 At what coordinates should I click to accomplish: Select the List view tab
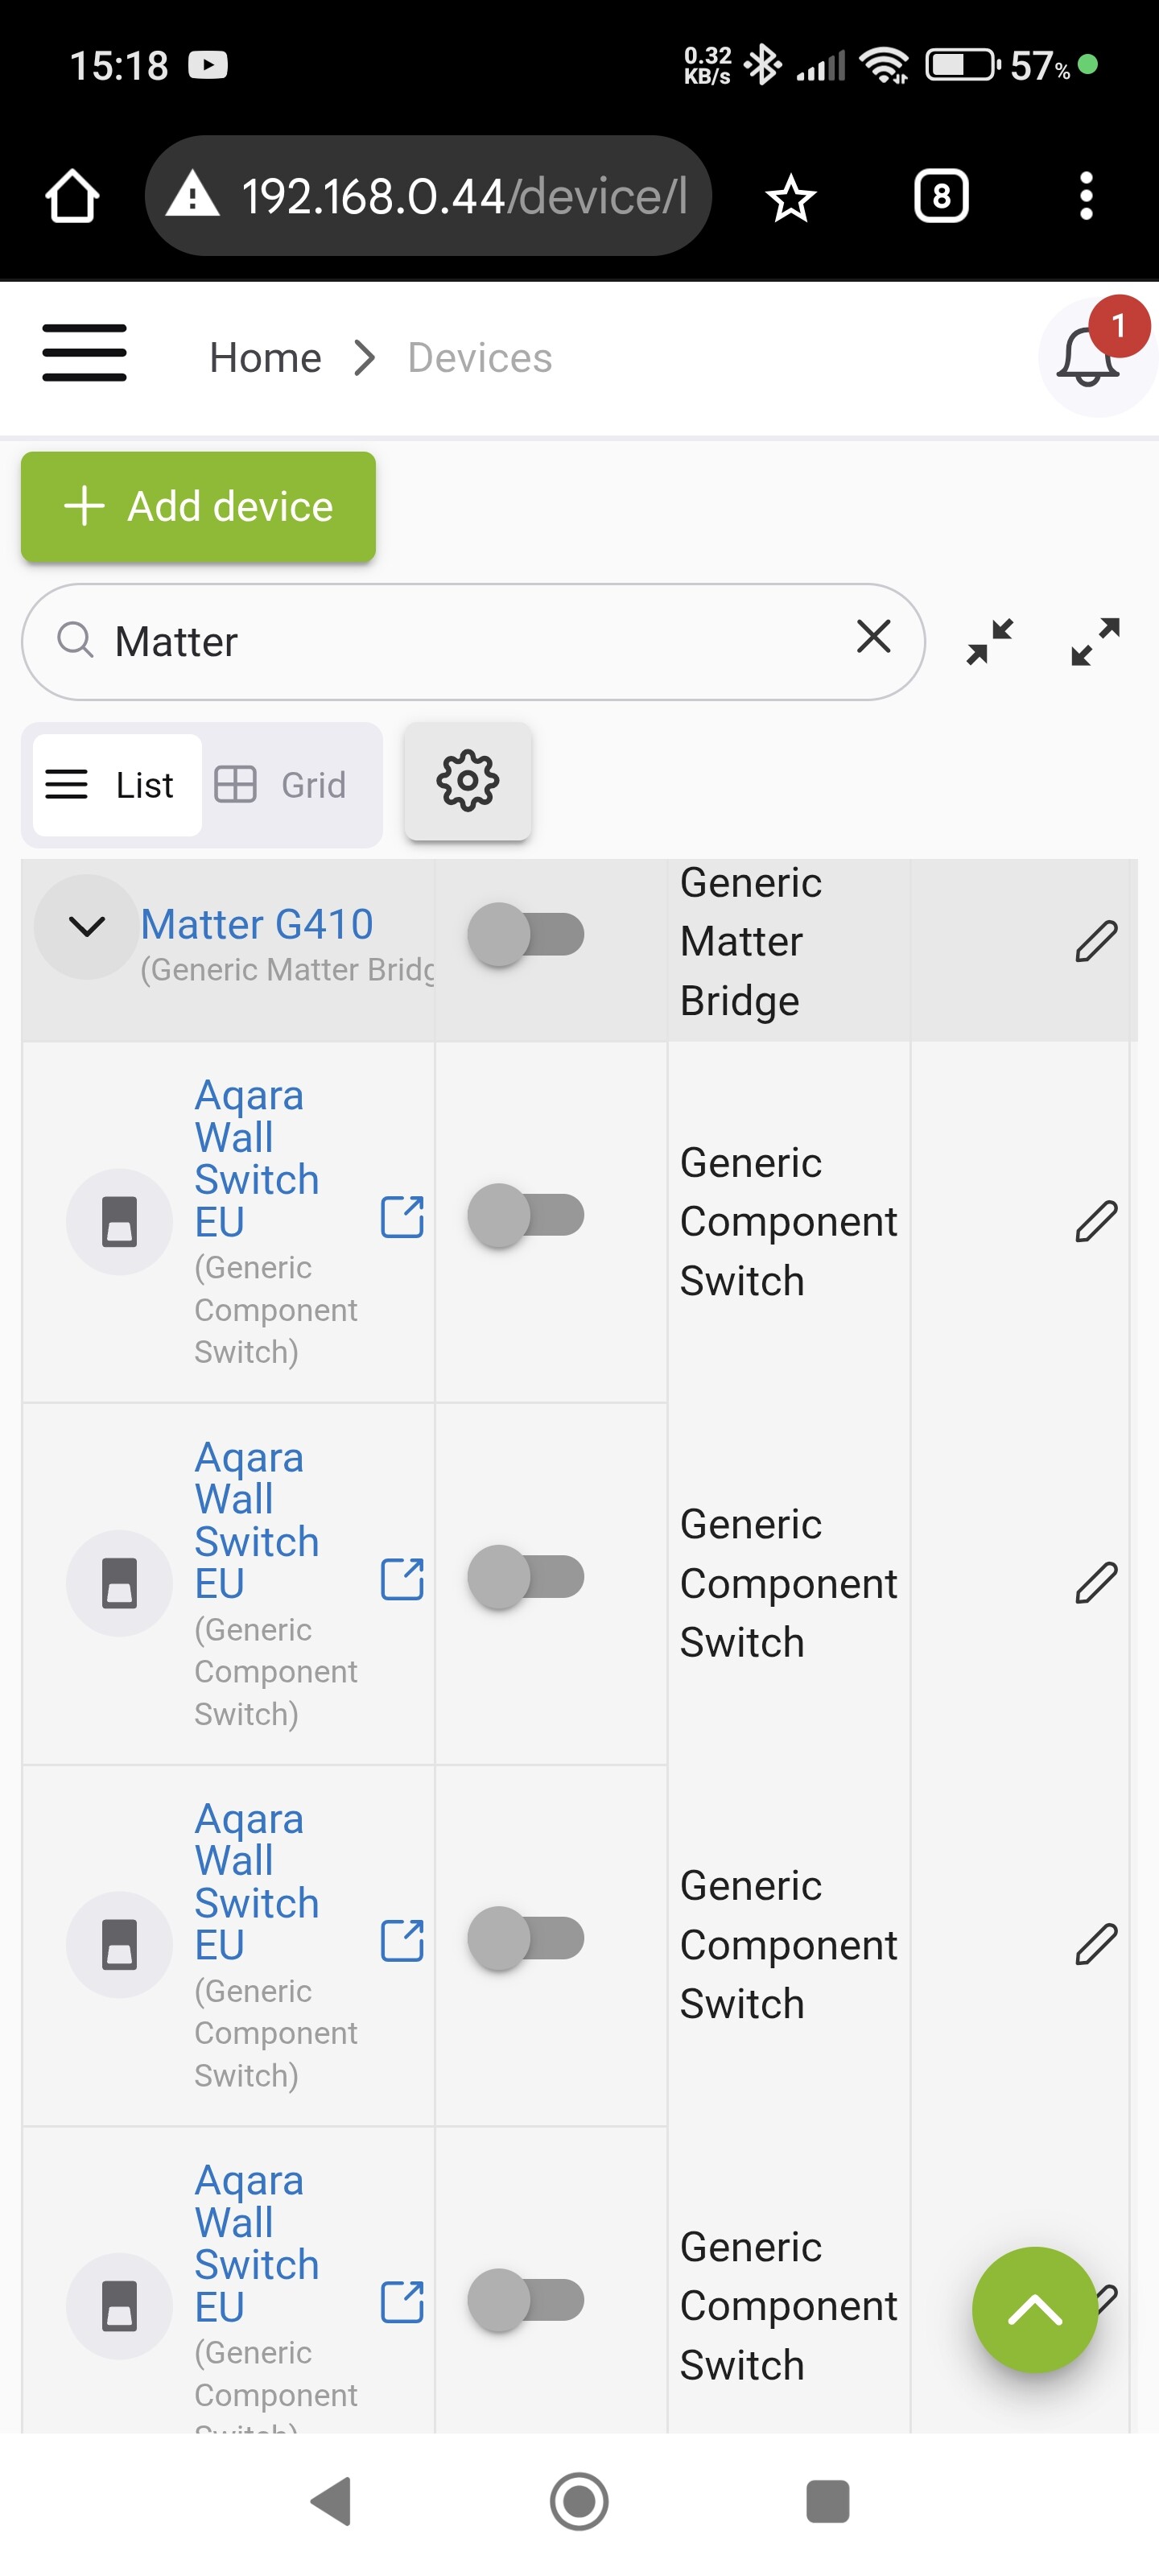tap(116, 785)
